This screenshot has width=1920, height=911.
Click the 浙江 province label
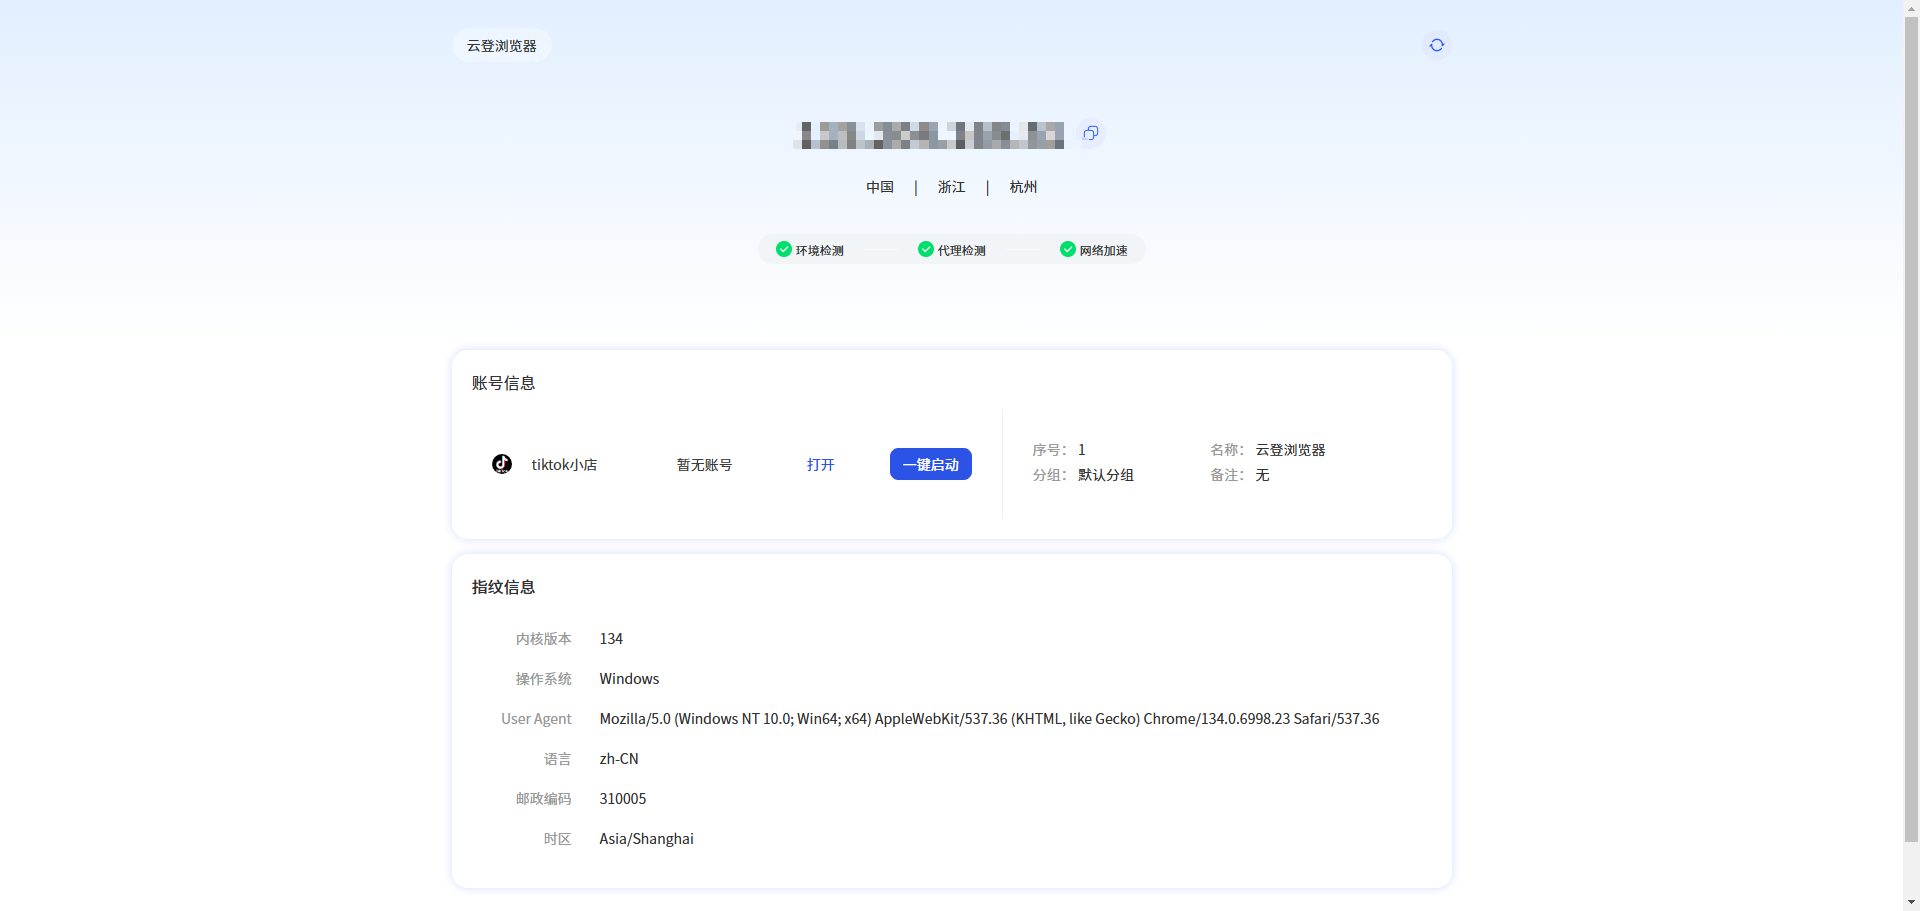tap(951, 187)
